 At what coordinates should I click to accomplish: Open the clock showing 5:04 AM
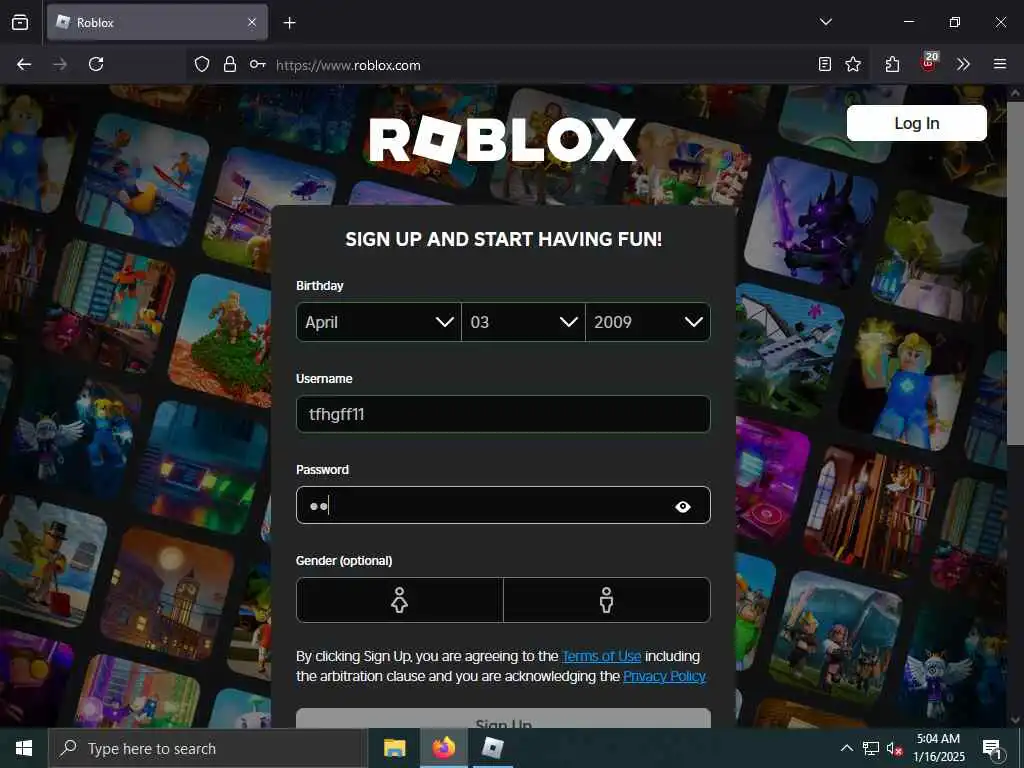coord(938,748)
